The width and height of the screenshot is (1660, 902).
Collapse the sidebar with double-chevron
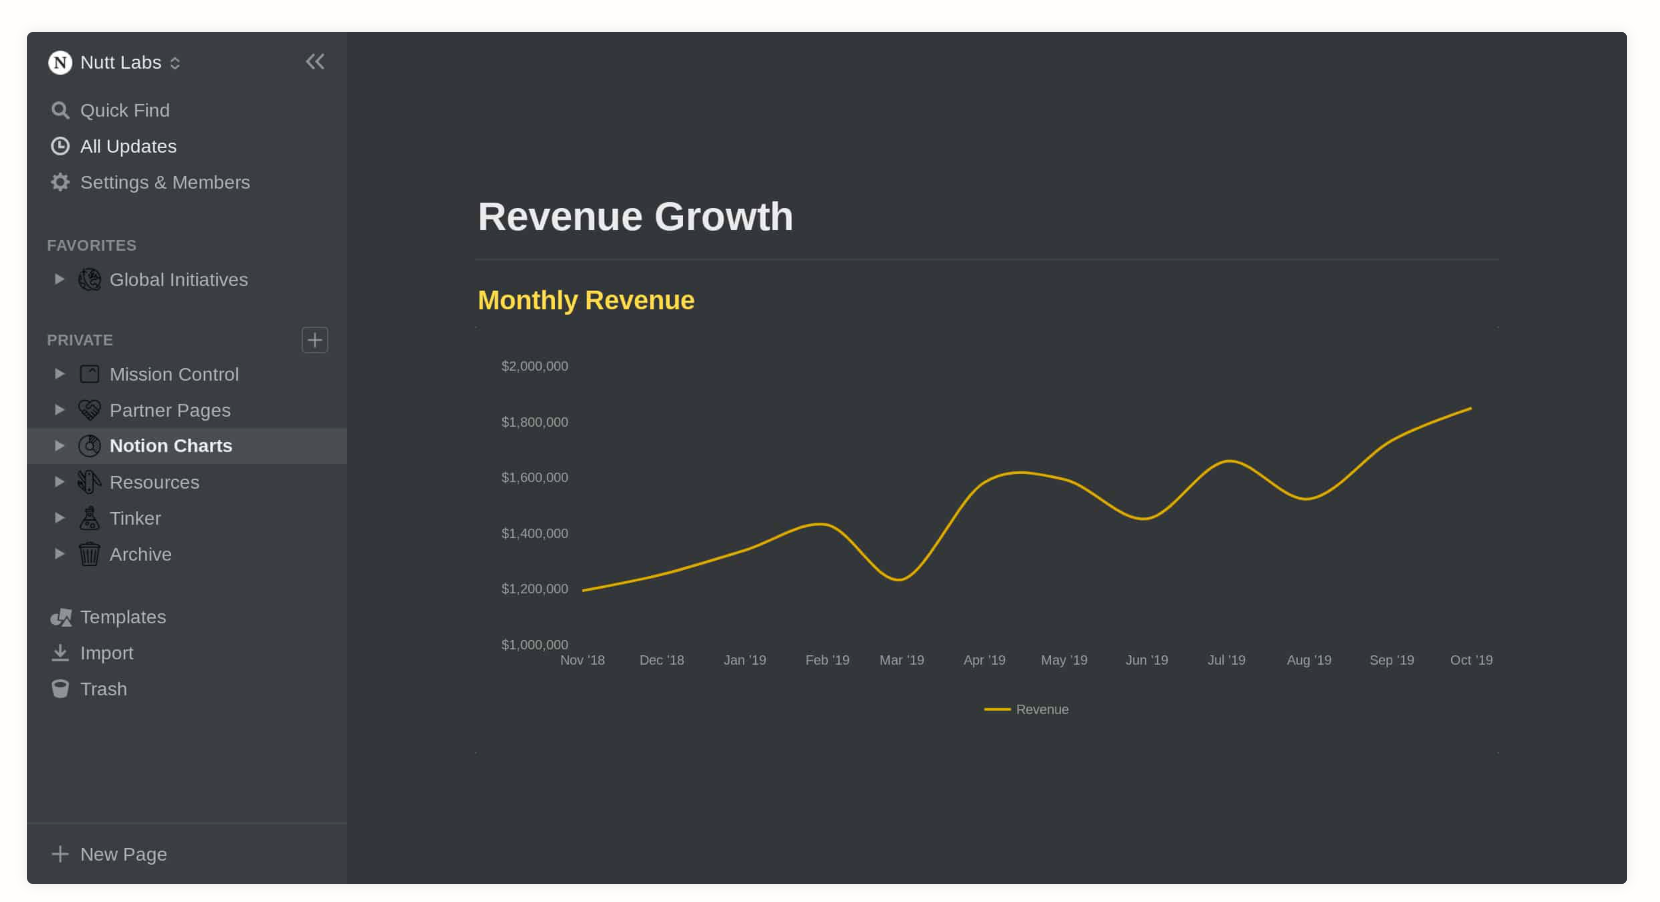pos(315,61)
